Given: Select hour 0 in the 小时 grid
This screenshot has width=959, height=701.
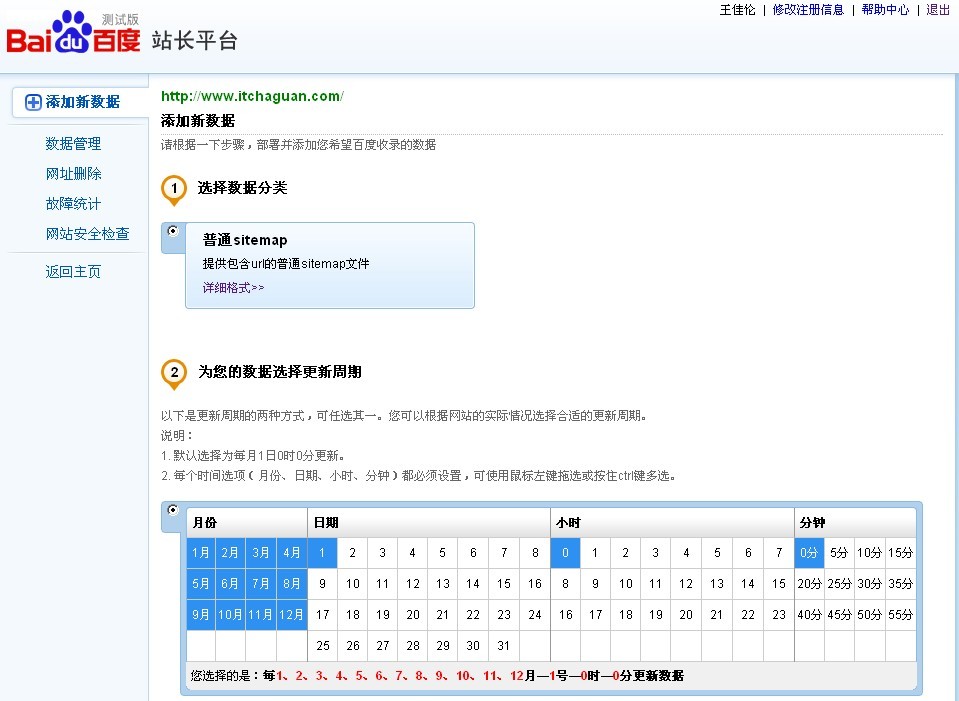Looking at the screenshot, I should click(x=565, y=553).
